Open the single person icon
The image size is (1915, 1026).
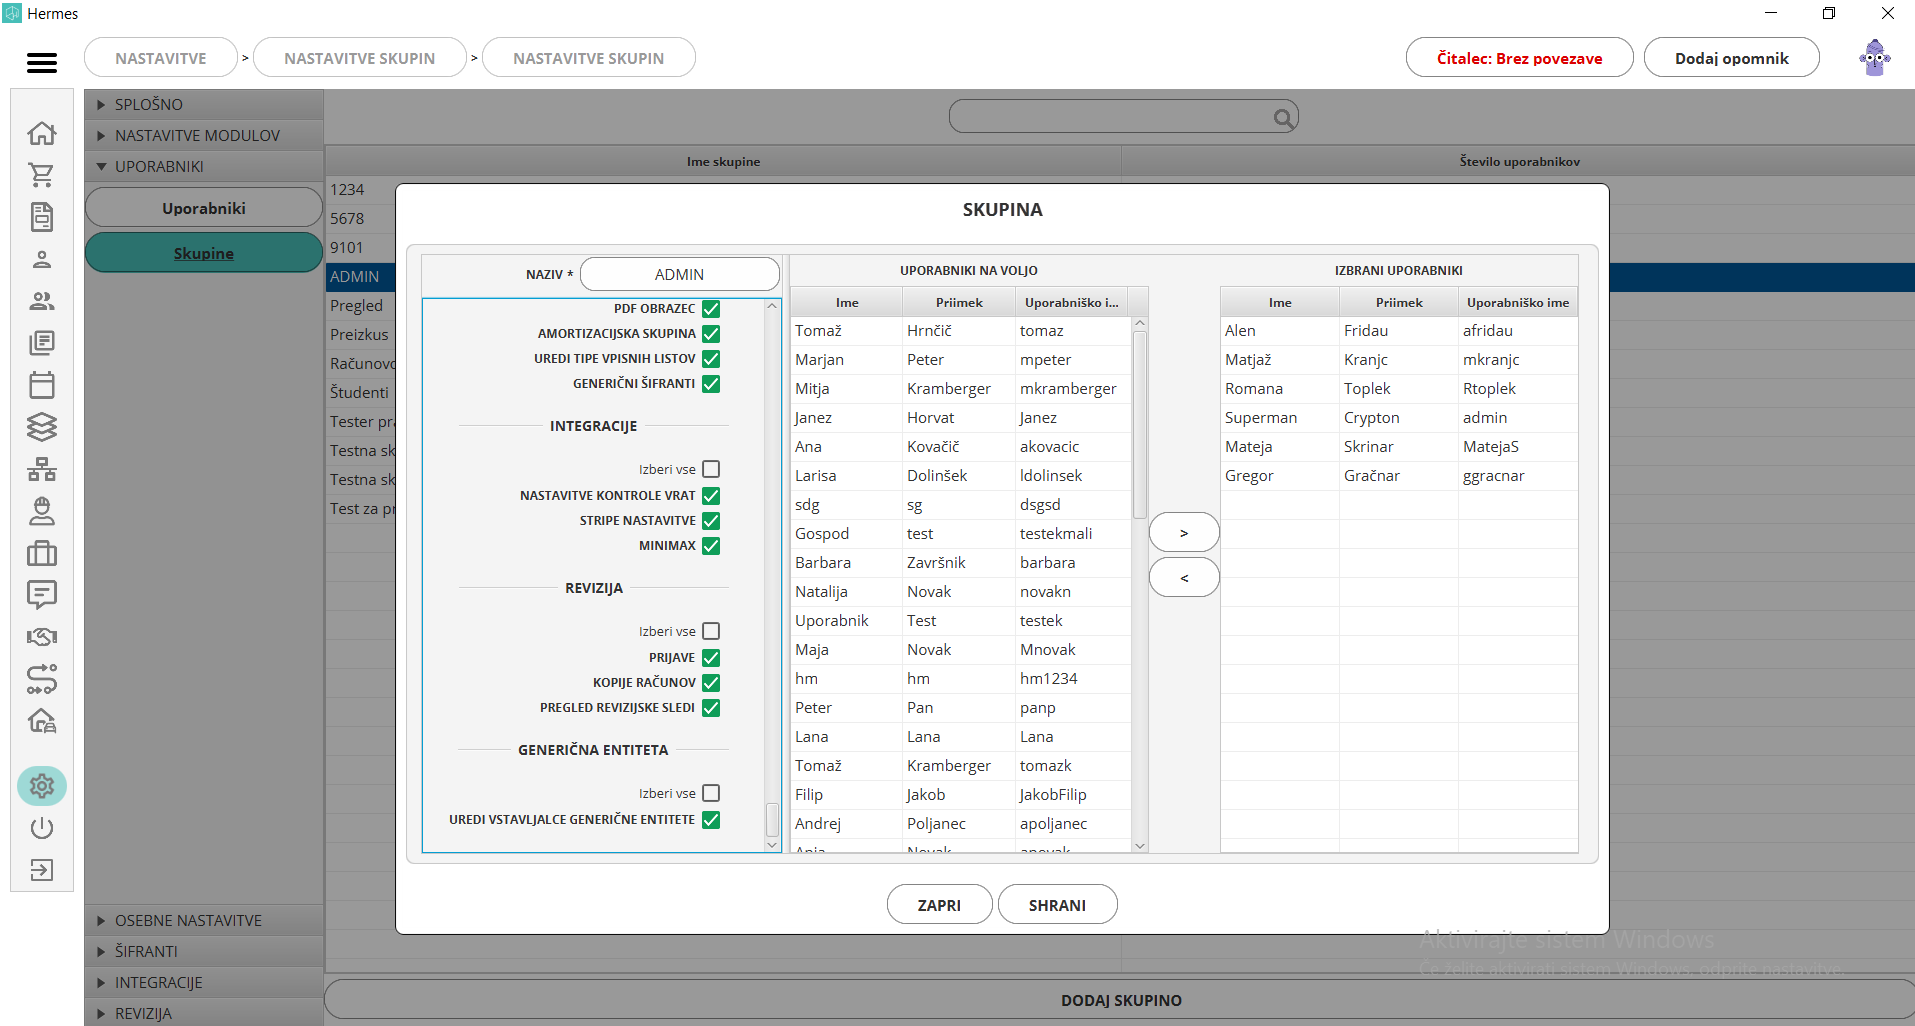point(42,259)
